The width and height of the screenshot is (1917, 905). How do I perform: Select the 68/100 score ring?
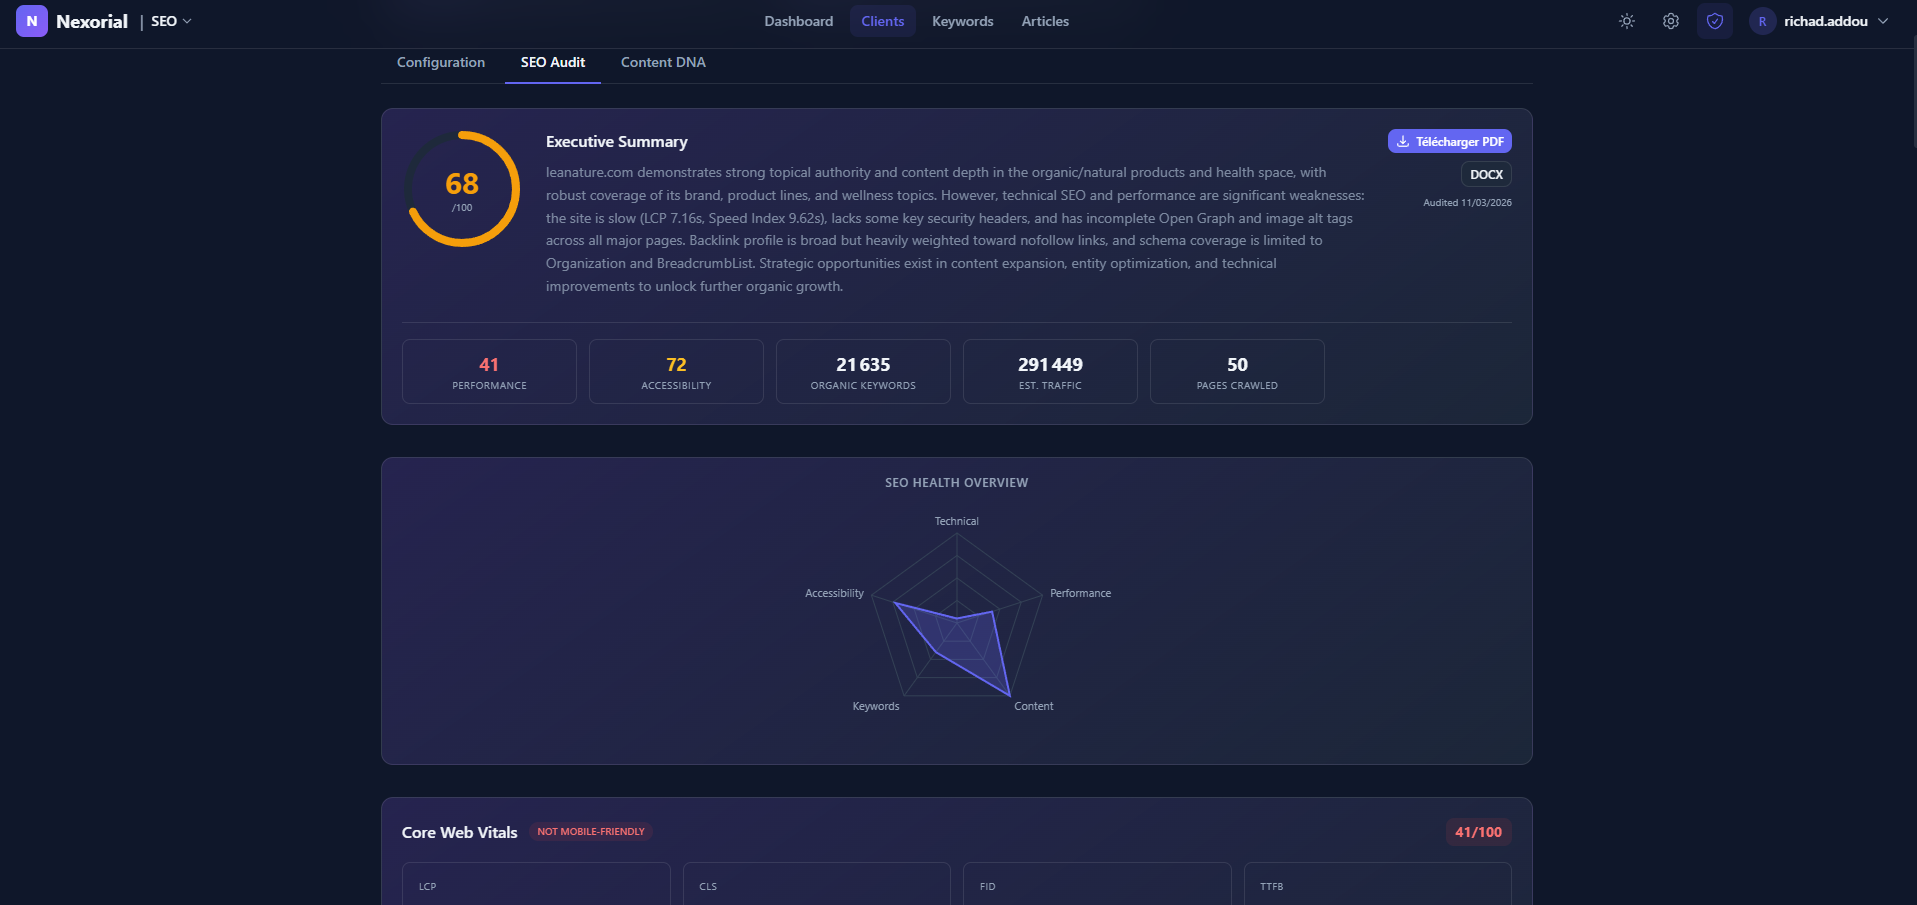point(461,187)
